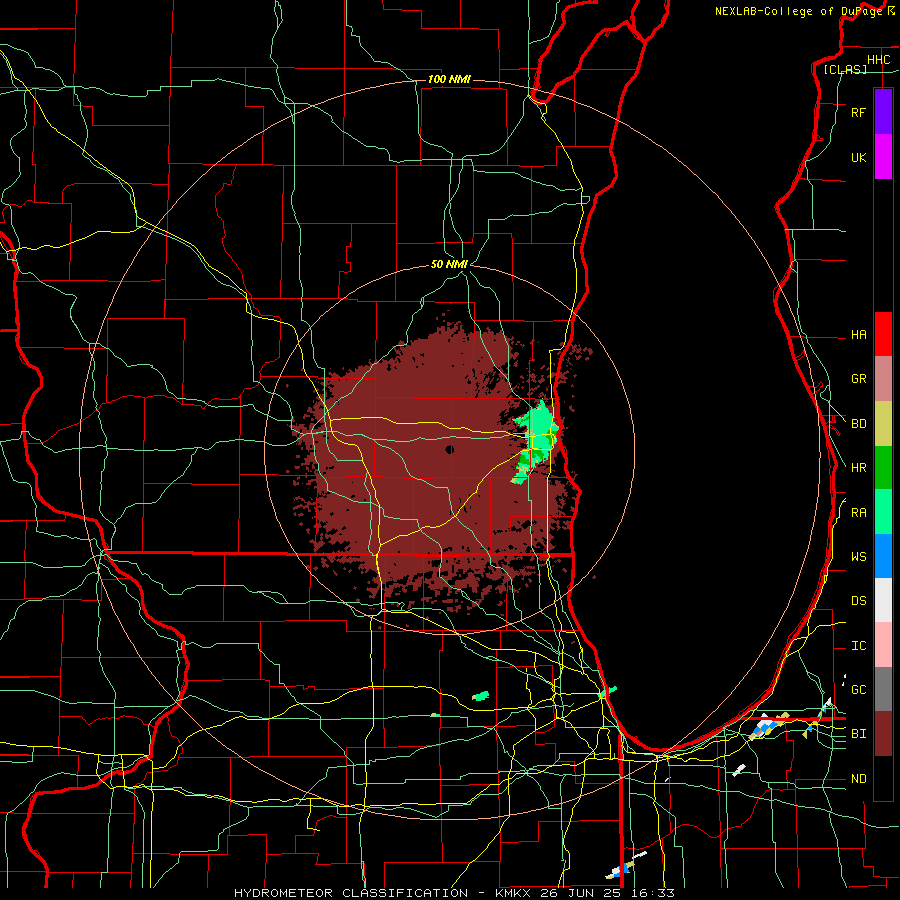900x900 pixels.
Task: Pick the brown BI legend swatch
Action: (883, 734)
